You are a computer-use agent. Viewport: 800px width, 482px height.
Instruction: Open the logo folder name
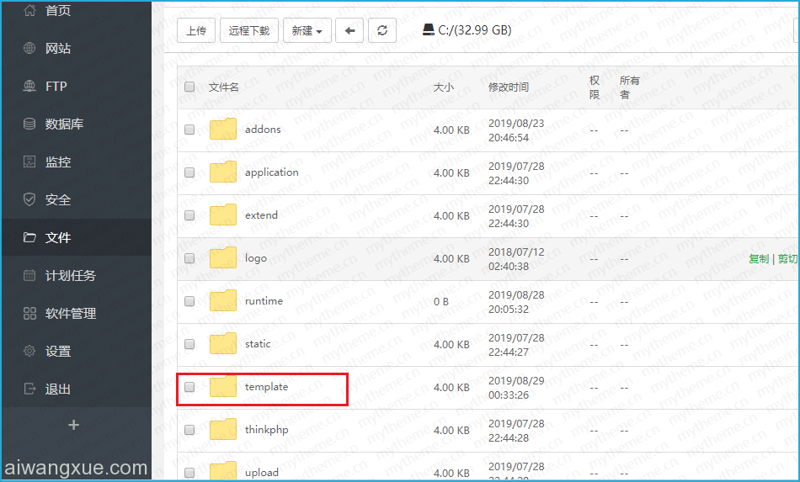click(x=256, y=258)
